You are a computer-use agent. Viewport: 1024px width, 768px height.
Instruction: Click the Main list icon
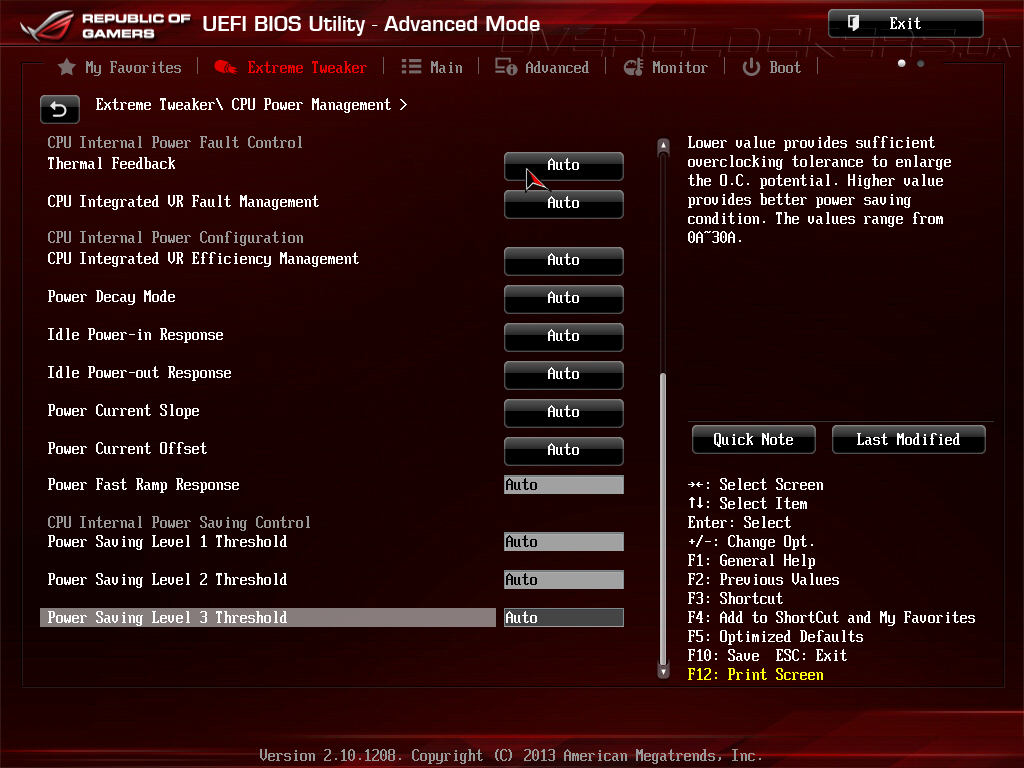tap(411, 67)
